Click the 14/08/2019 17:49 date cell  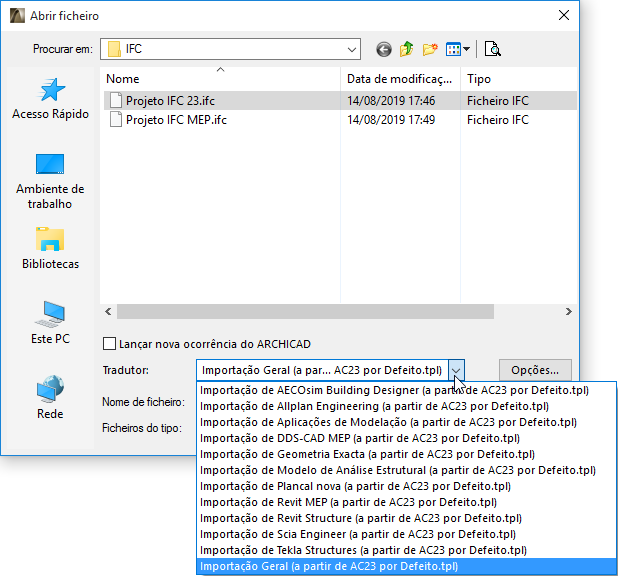coord(391,120)
